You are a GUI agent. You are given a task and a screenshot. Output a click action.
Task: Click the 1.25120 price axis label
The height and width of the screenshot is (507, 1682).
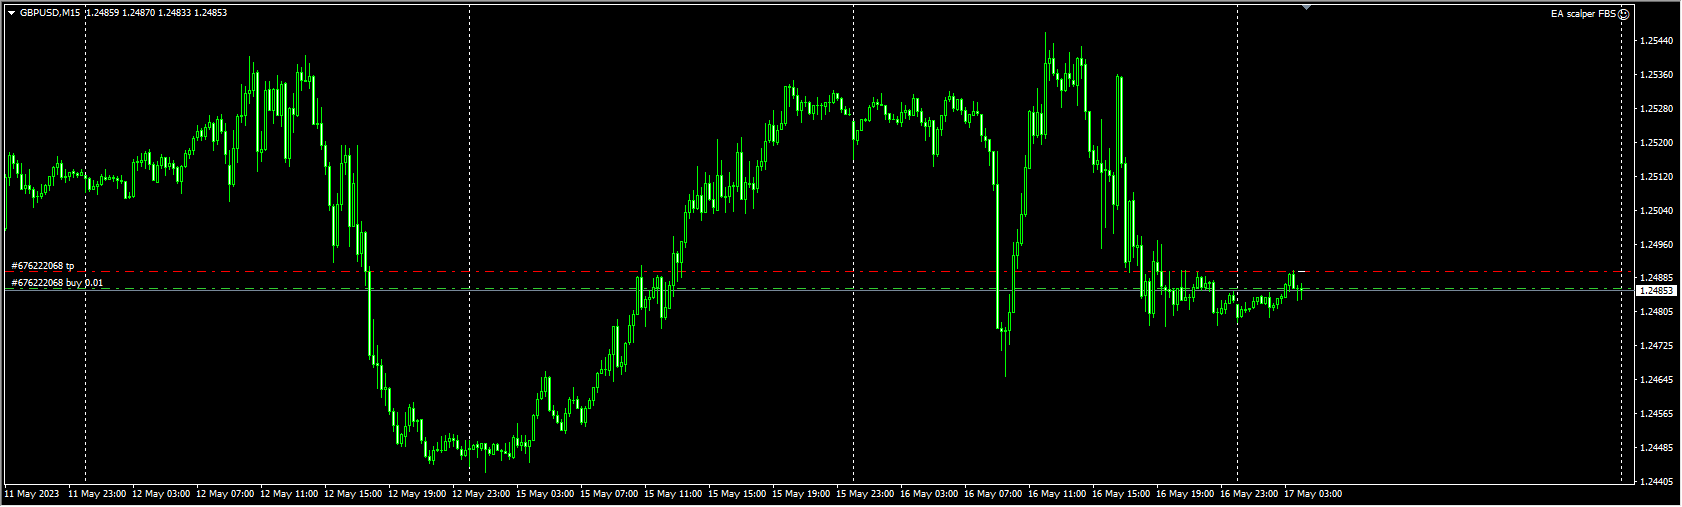[1657, 177]
